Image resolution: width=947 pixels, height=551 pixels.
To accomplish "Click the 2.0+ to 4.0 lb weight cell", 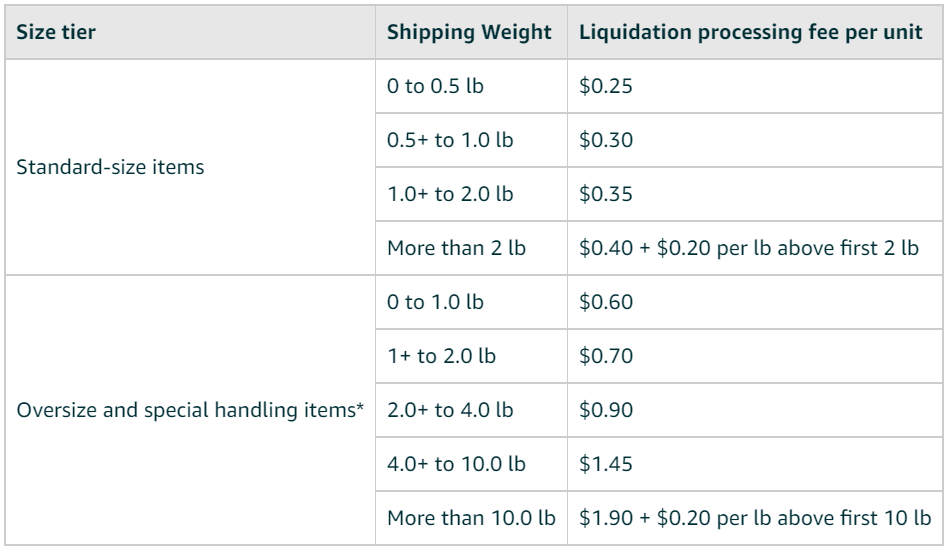I will pyautogui.click(x=471, y=410).
